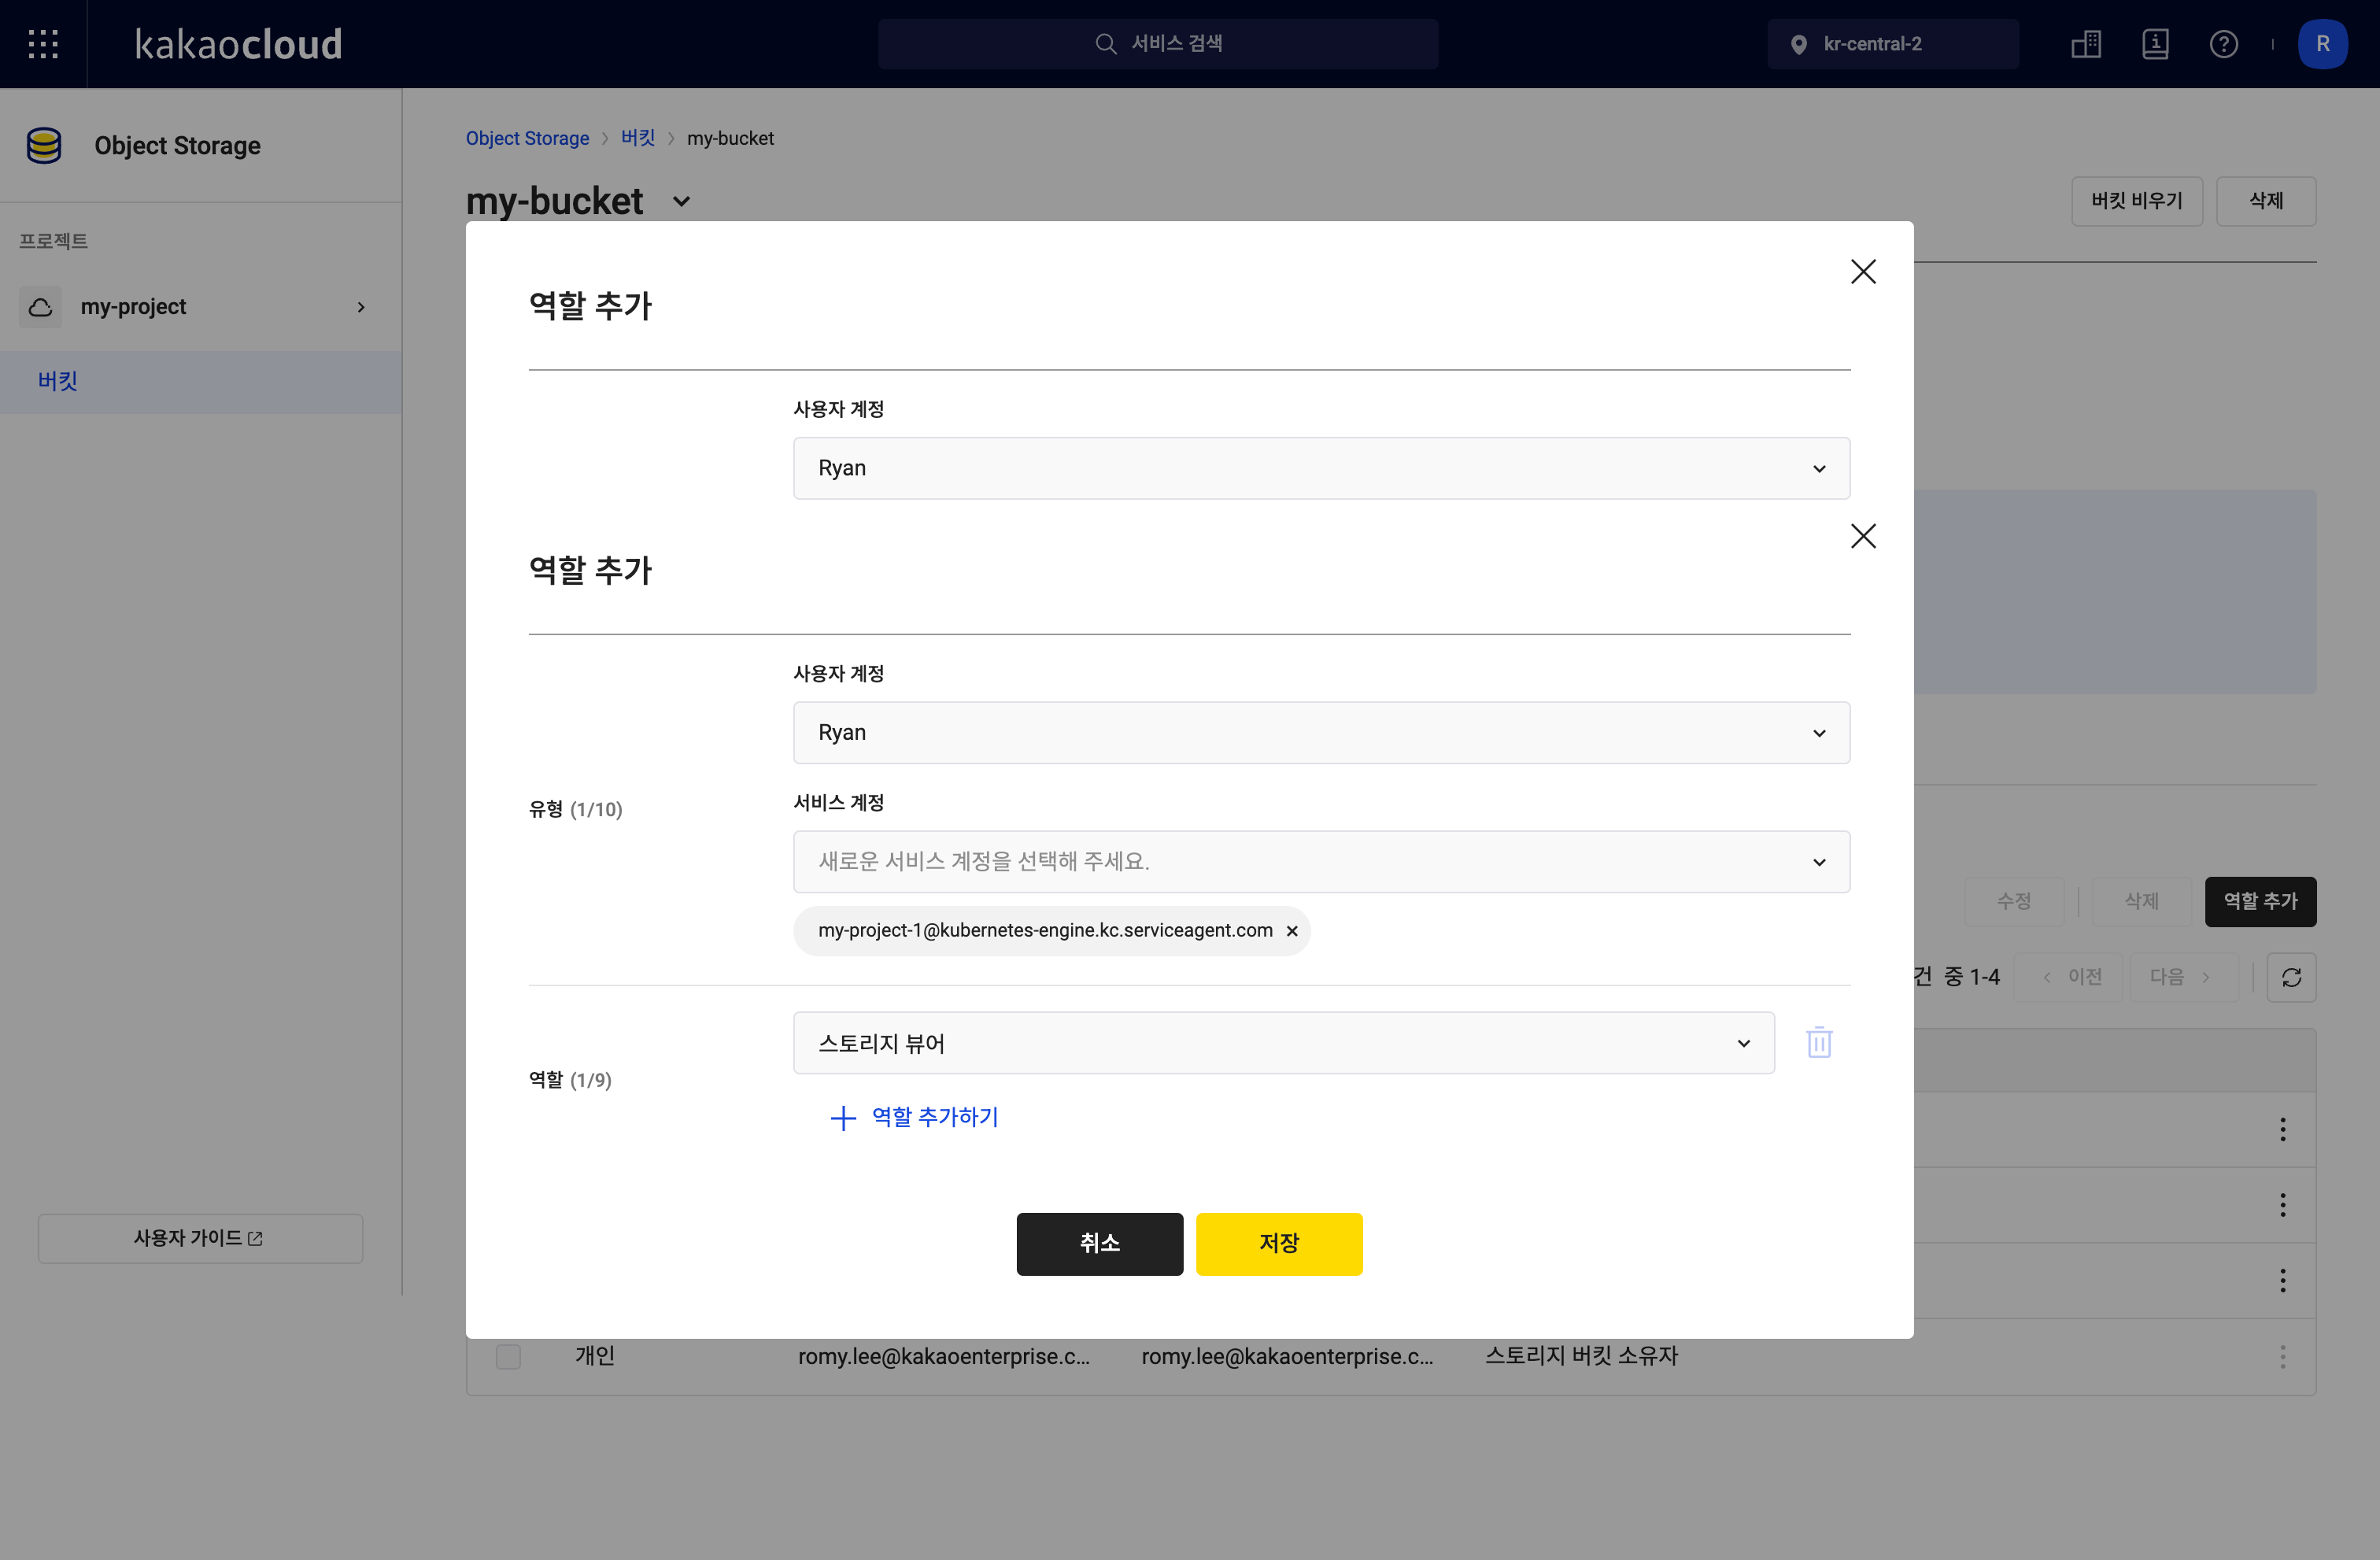Screen dimensions: 2380x1560
Task: Open 사용자 가이드 external link
Action: pyautogui.click(x=200, y=1238)
